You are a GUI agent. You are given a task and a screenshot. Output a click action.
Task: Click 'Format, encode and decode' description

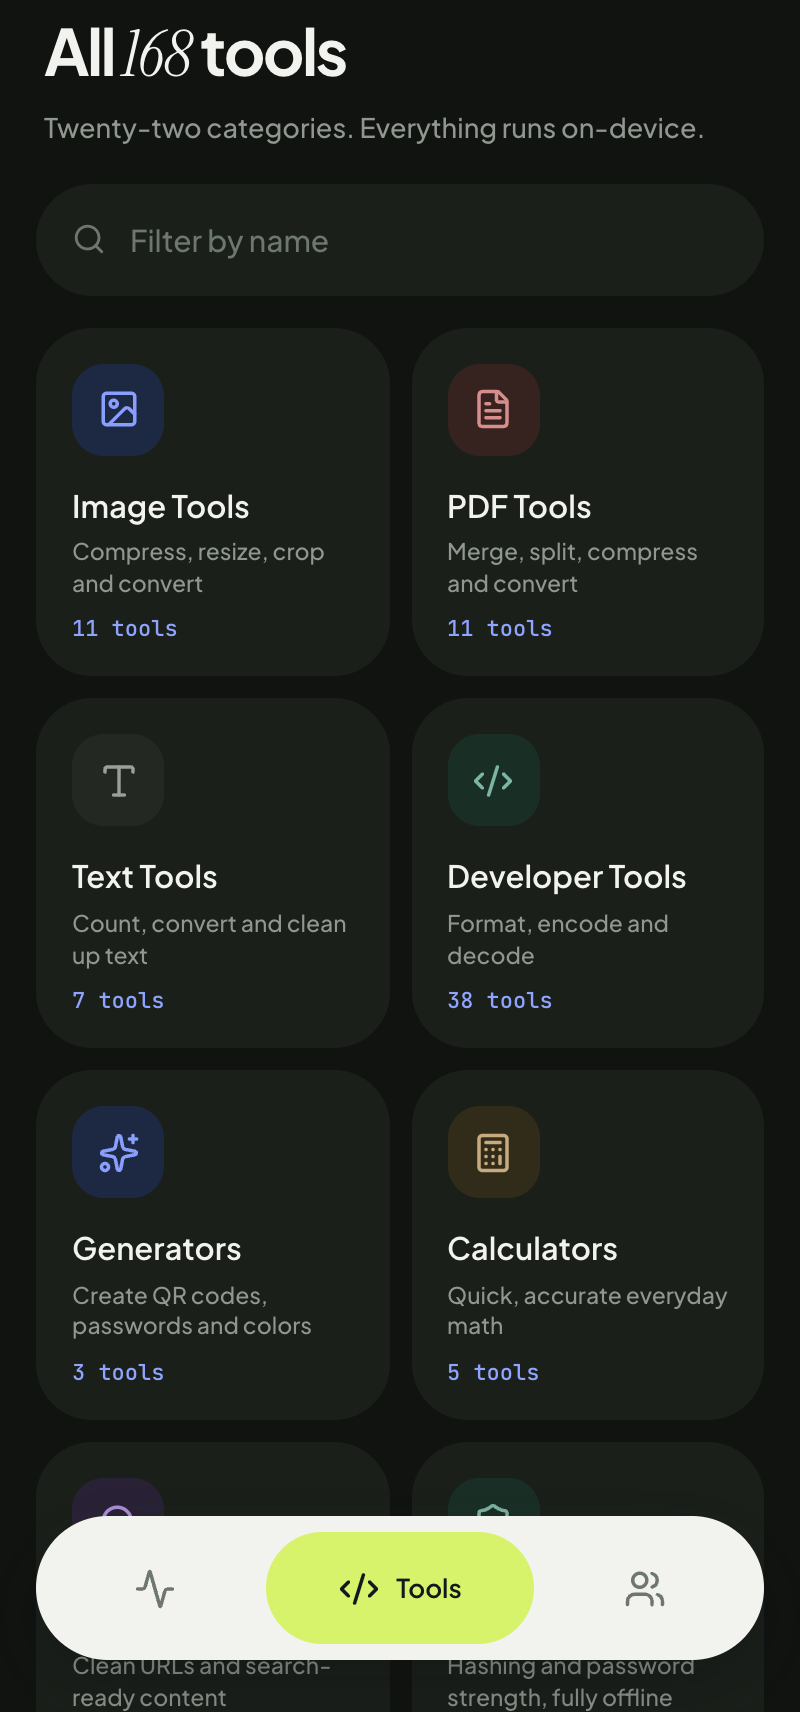point(558,940)
